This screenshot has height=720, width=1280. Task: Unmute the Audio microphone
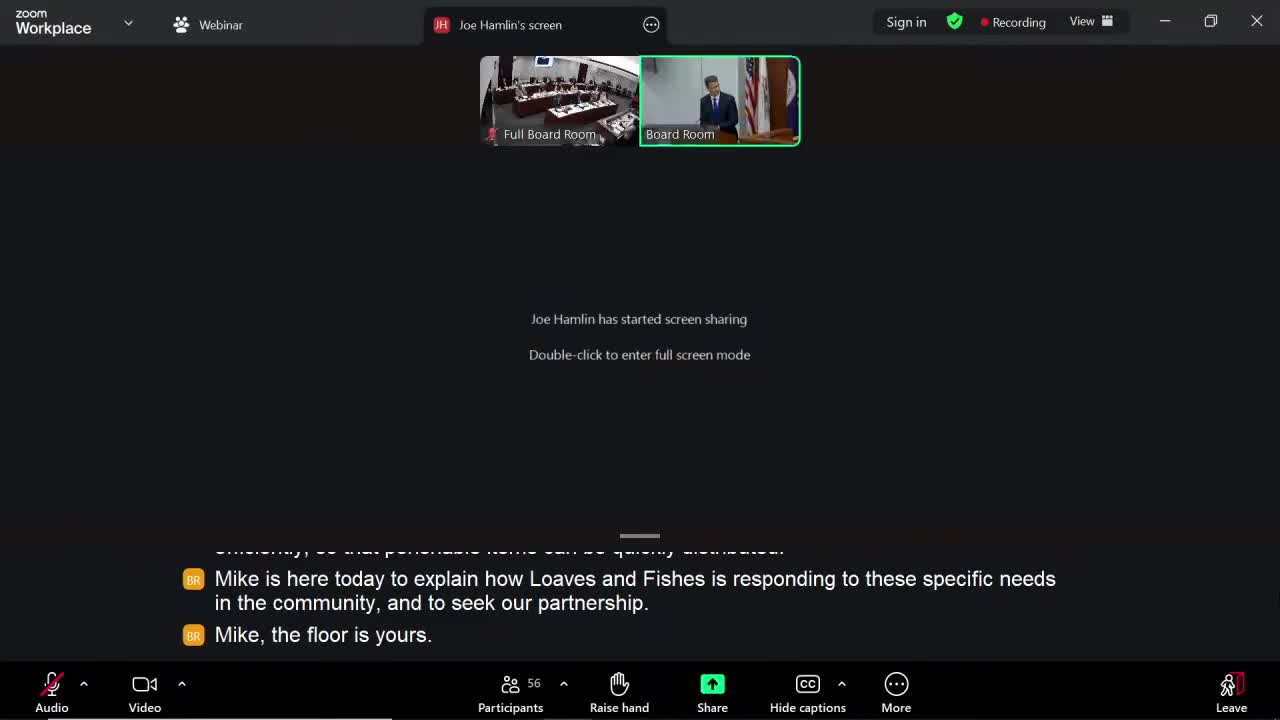click(x=52, y=692)
